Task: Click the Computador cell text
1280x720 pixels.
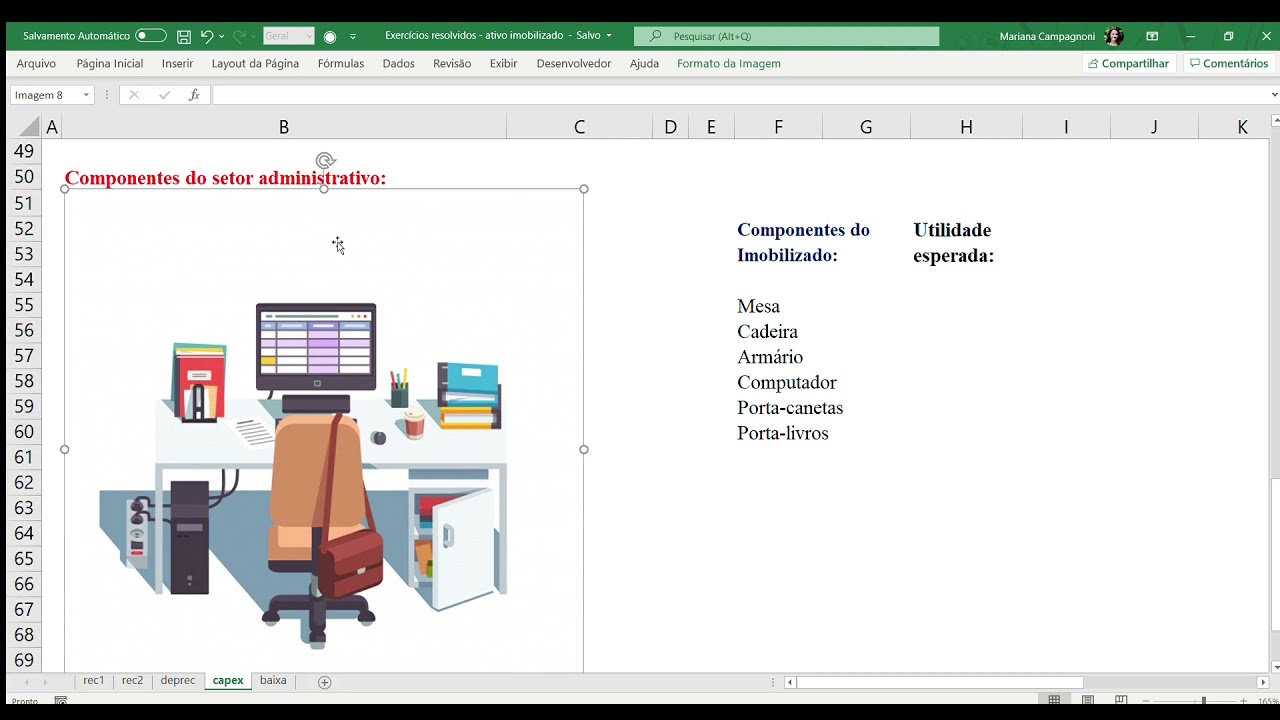Action: (x=787, y=382)
